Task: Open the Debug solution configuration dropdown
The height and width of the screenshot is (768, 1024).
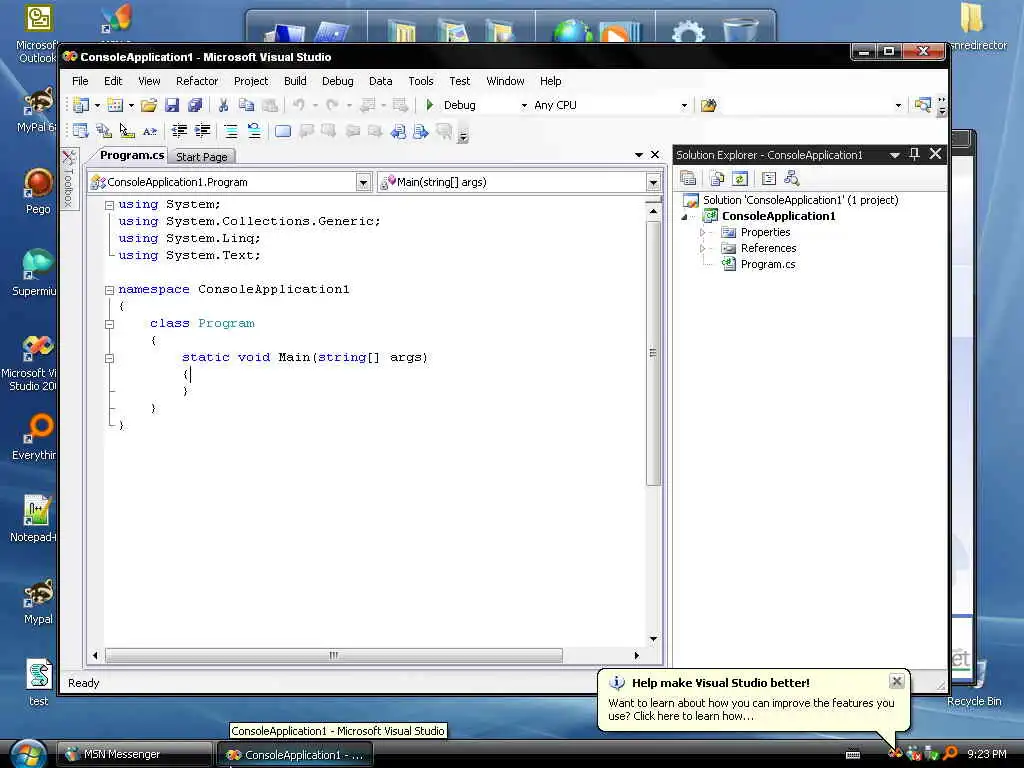Action: coord(524,105)
